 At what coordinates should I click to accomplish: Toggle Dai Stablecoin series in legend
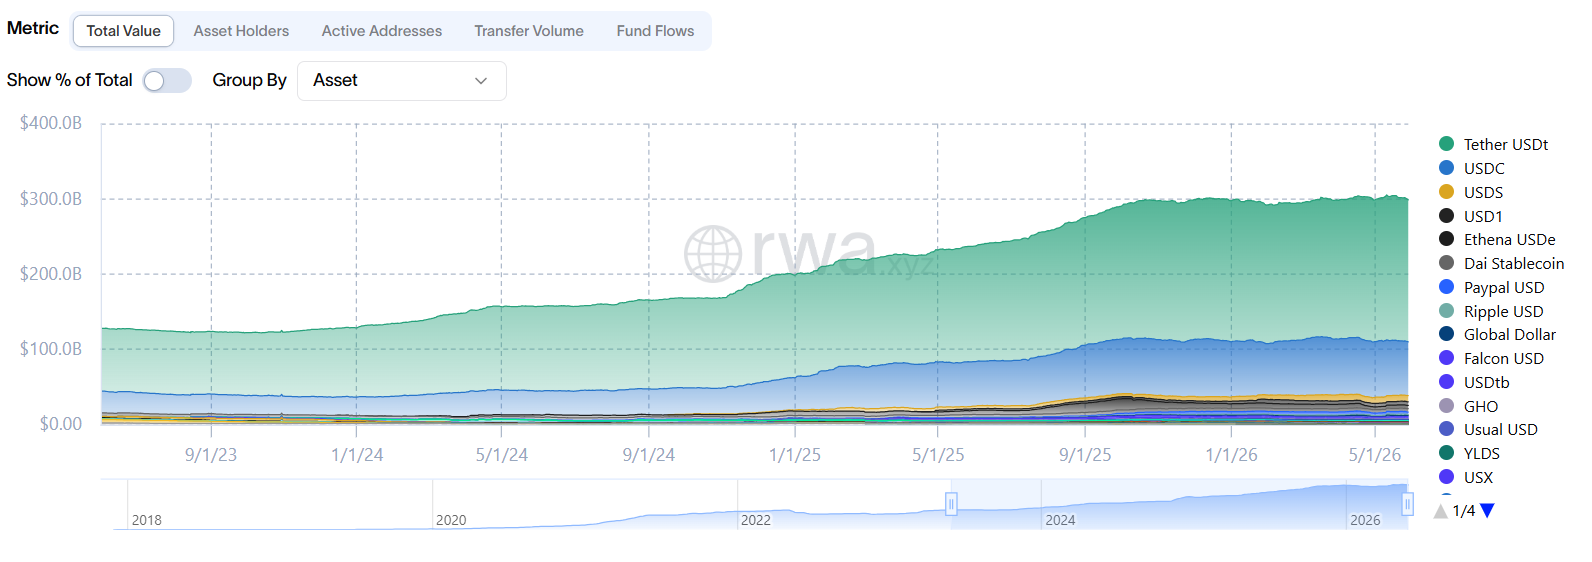1501,263
